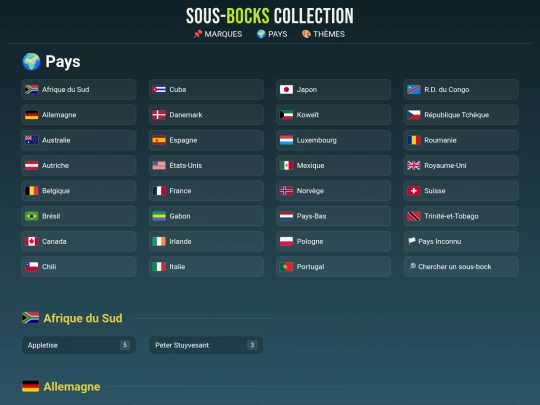Image resolution: width=540 pixels, height=405 pixels.
Task: Click the Luxembourg flag icon
Action: pos(286,140)
